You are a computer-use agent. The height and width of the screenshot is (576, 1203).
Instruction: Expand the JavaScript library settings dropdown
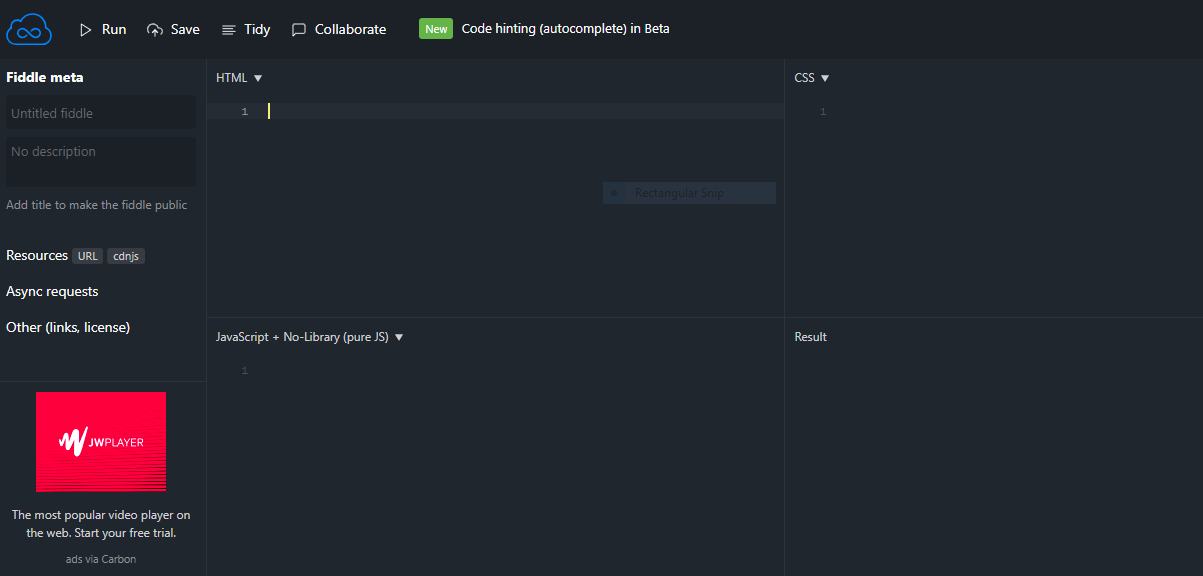(399, 337)
